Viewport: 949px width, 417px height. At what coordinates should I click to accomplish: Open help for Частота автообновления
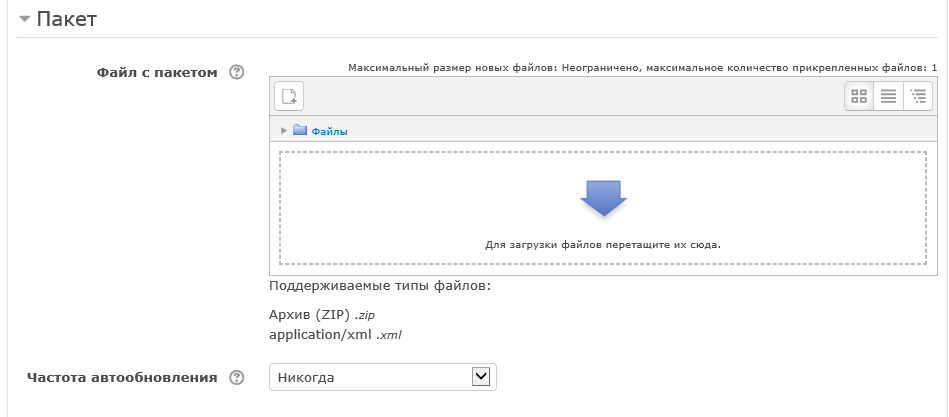(237, 377)
